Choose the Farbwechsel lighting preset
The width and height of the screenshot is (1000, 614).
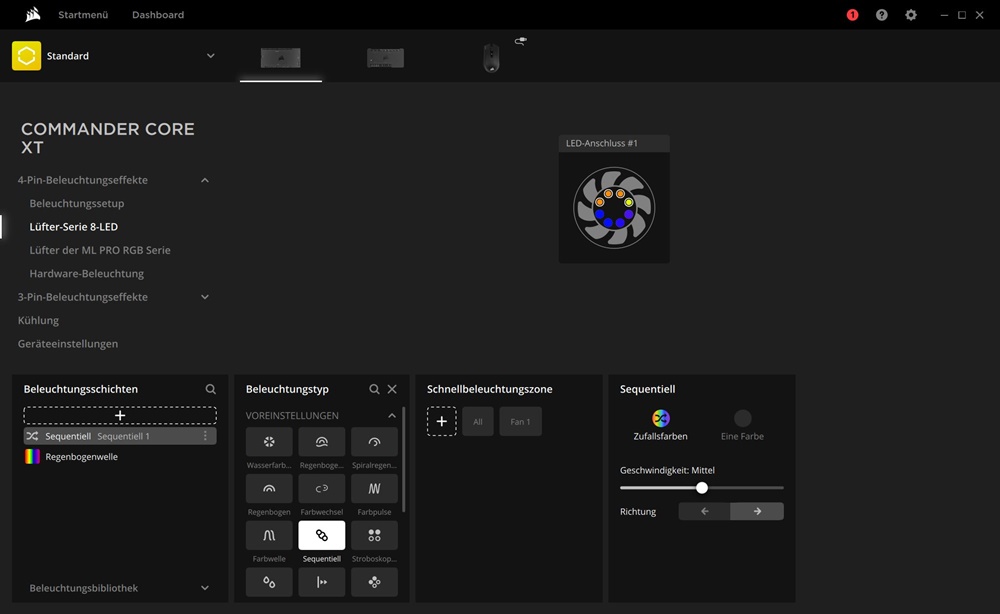tap(321, 488)
